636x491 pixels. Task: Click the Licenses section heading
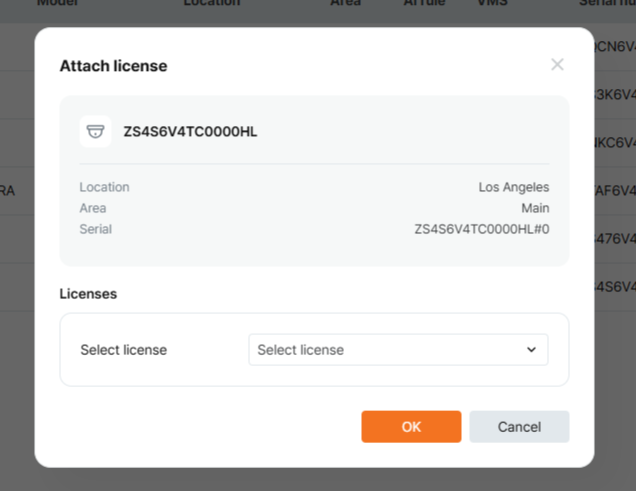point(88,294)
